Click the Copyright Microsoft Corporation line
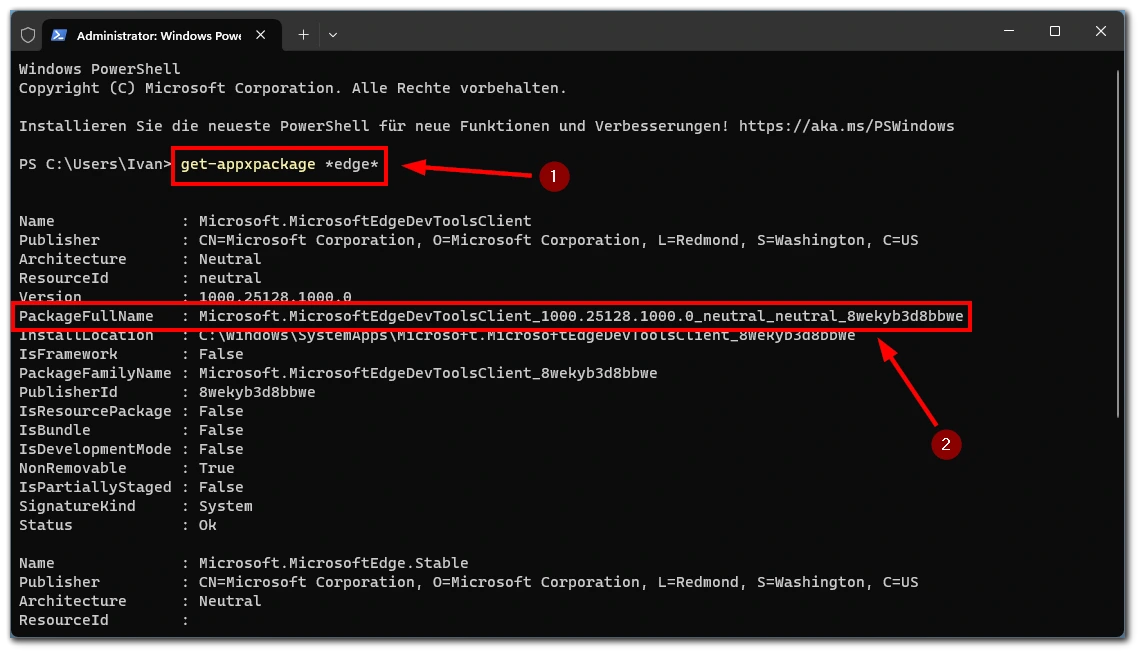 292,88
